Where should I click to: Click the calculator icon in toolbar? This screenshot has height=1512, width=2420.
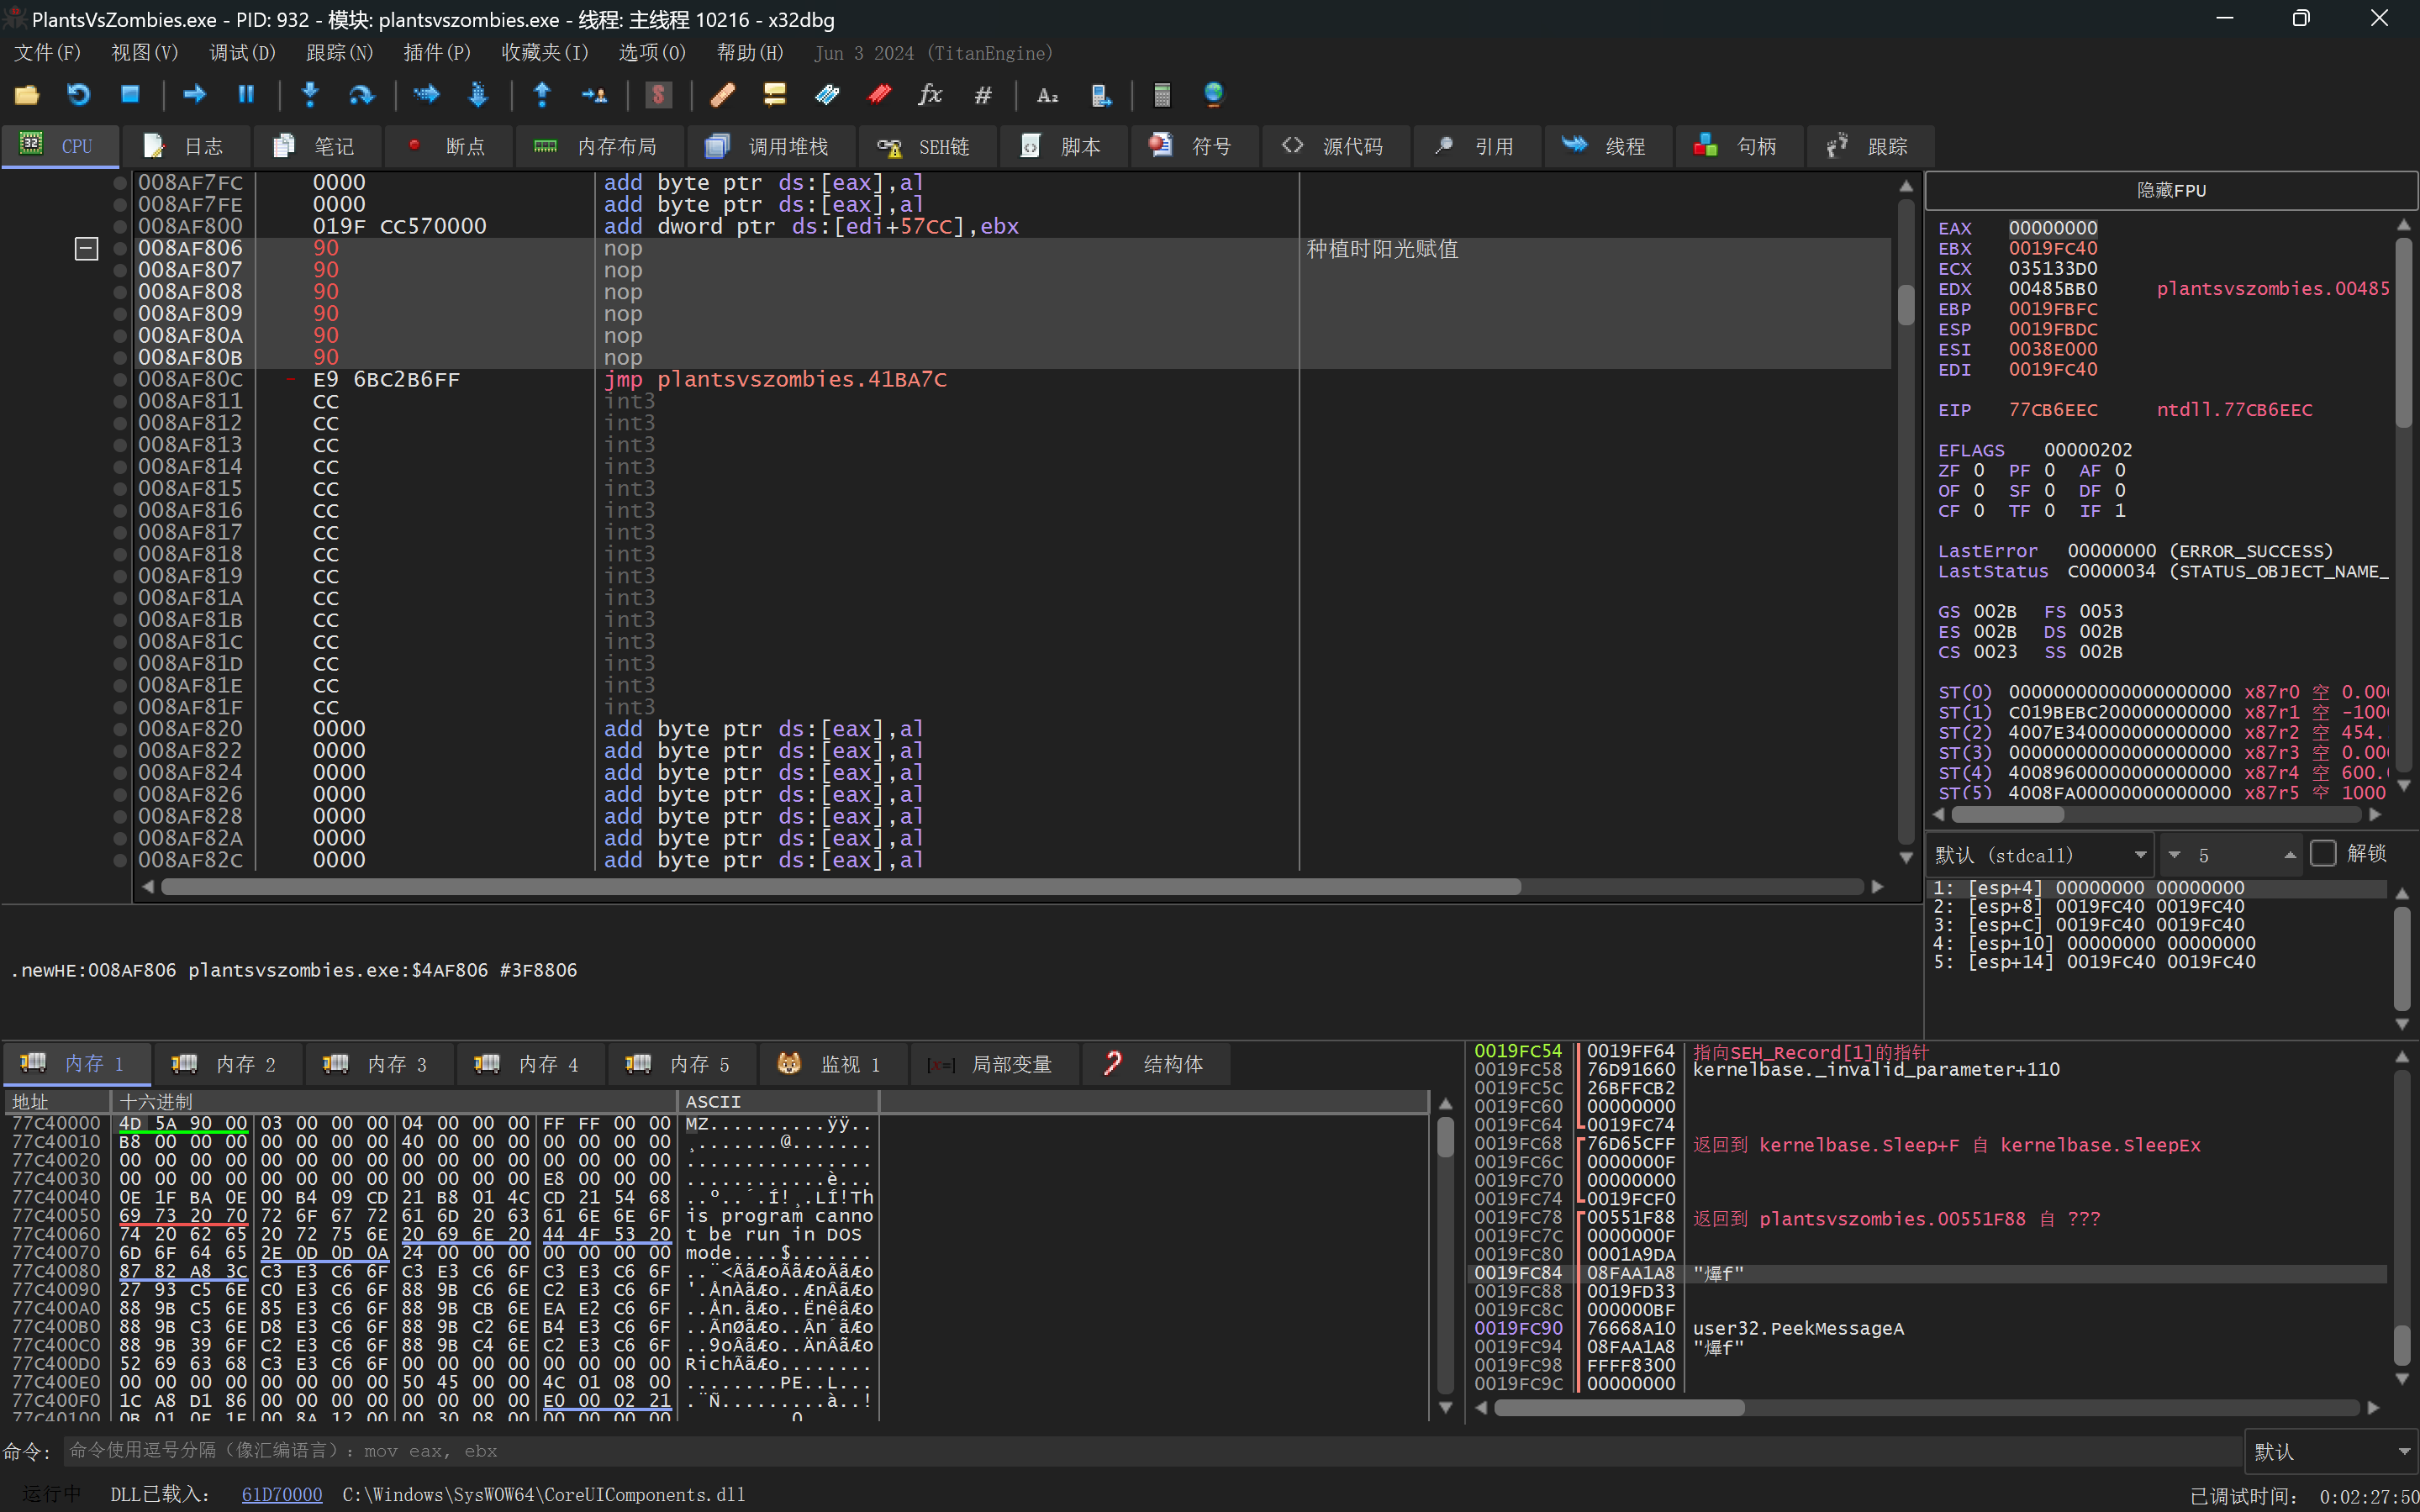pyautogui.click(x=1161, y=95)
